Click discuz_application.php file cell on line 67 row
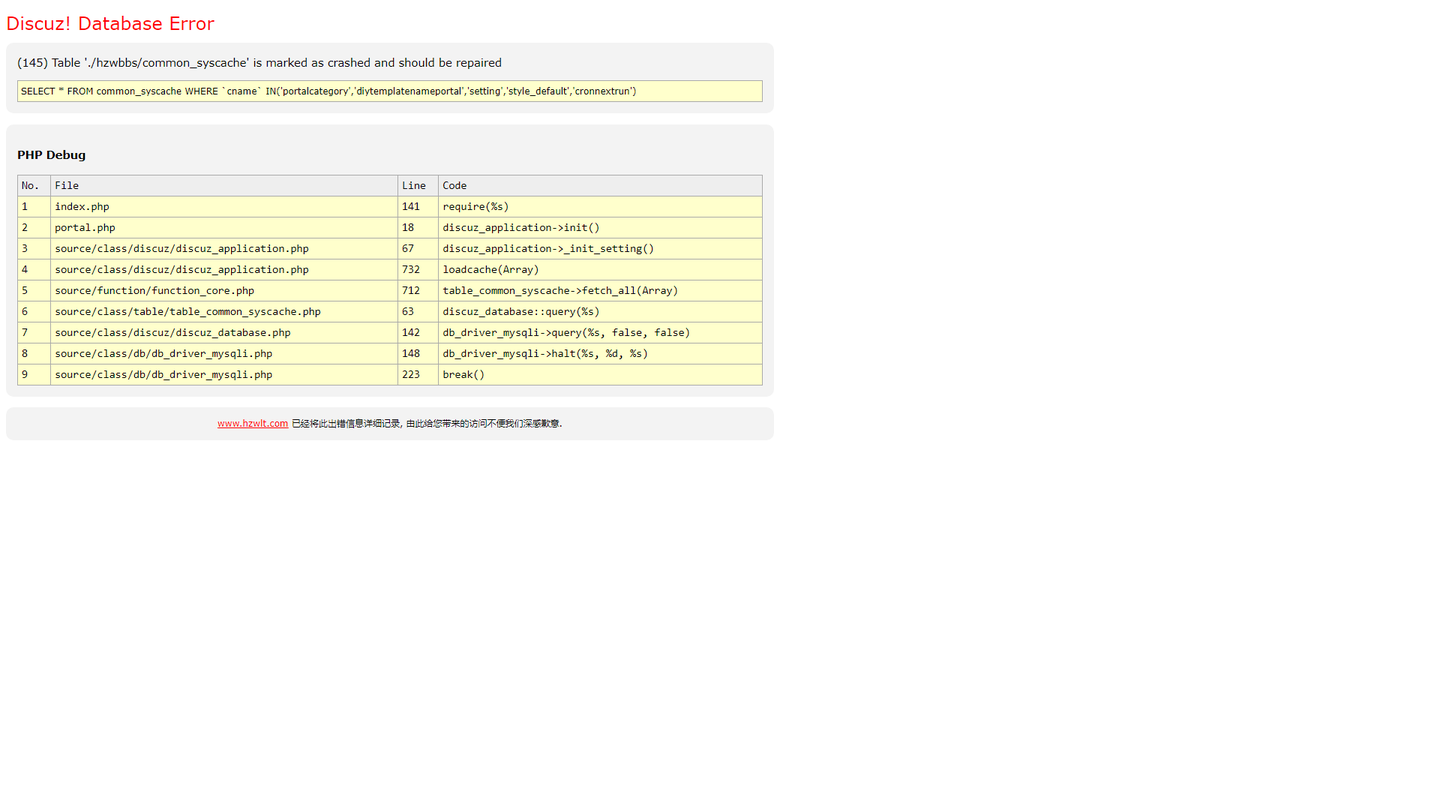1440x810 pixels. tap(224, 249)
